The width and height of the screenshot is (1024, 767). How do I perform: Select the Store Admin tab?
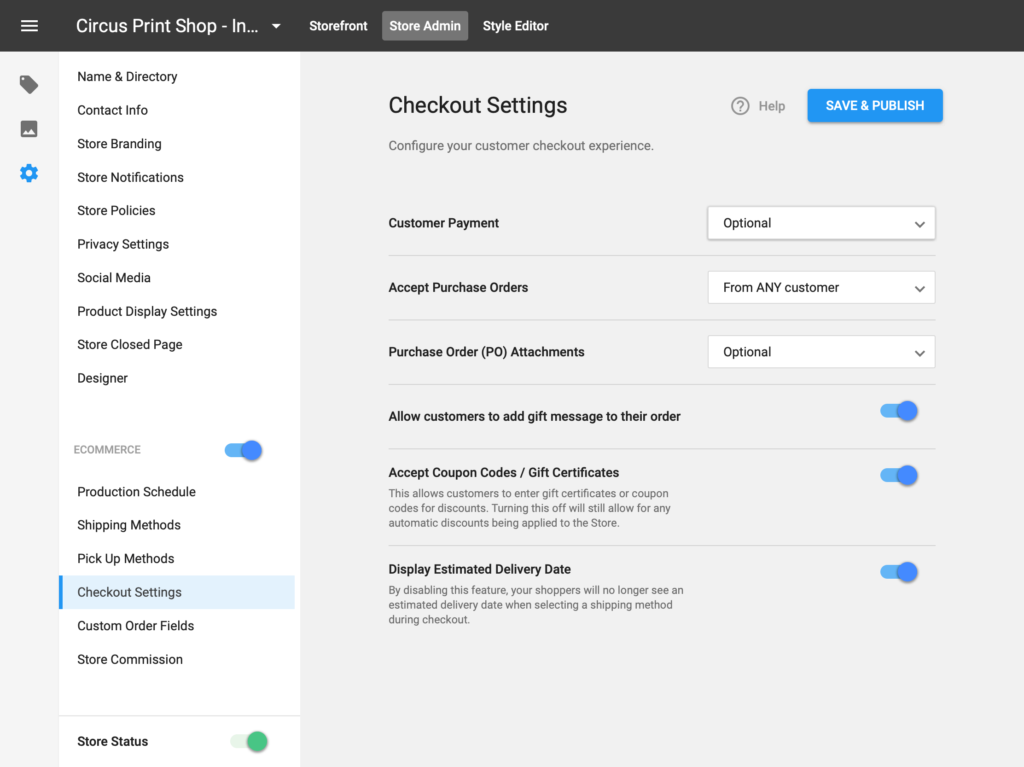coord(425,26)
